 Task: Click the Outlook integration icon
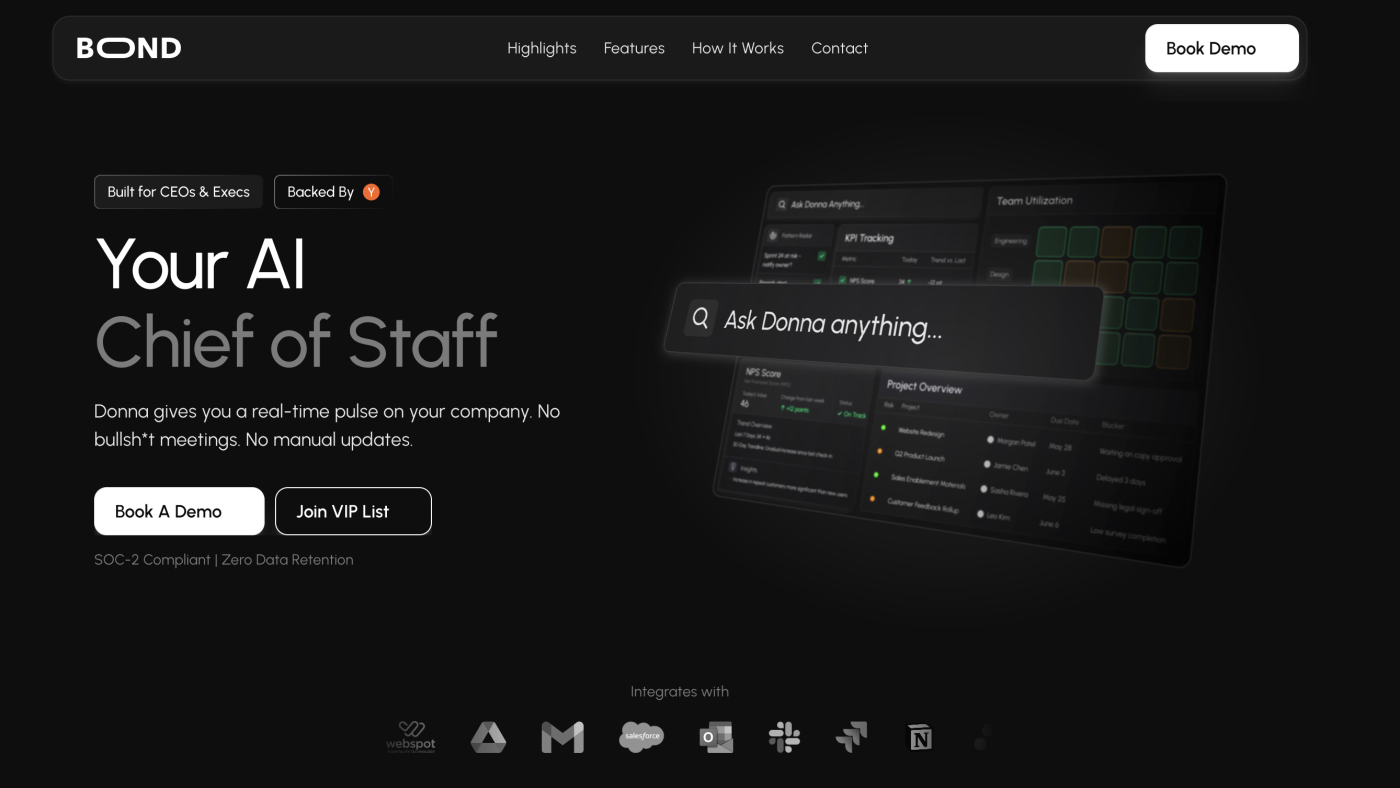point(716,738)
